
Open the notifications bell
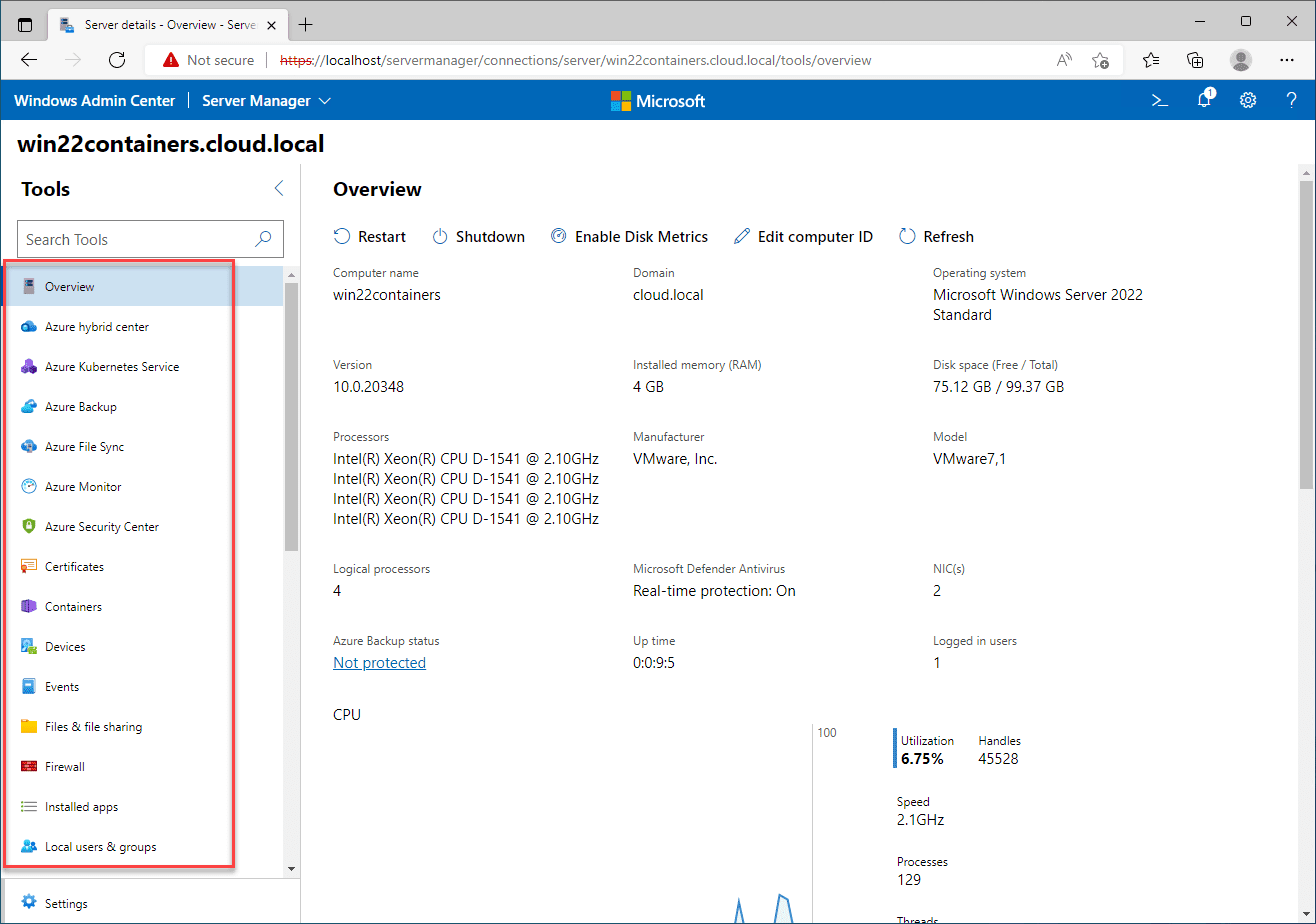click(1205, 100)
